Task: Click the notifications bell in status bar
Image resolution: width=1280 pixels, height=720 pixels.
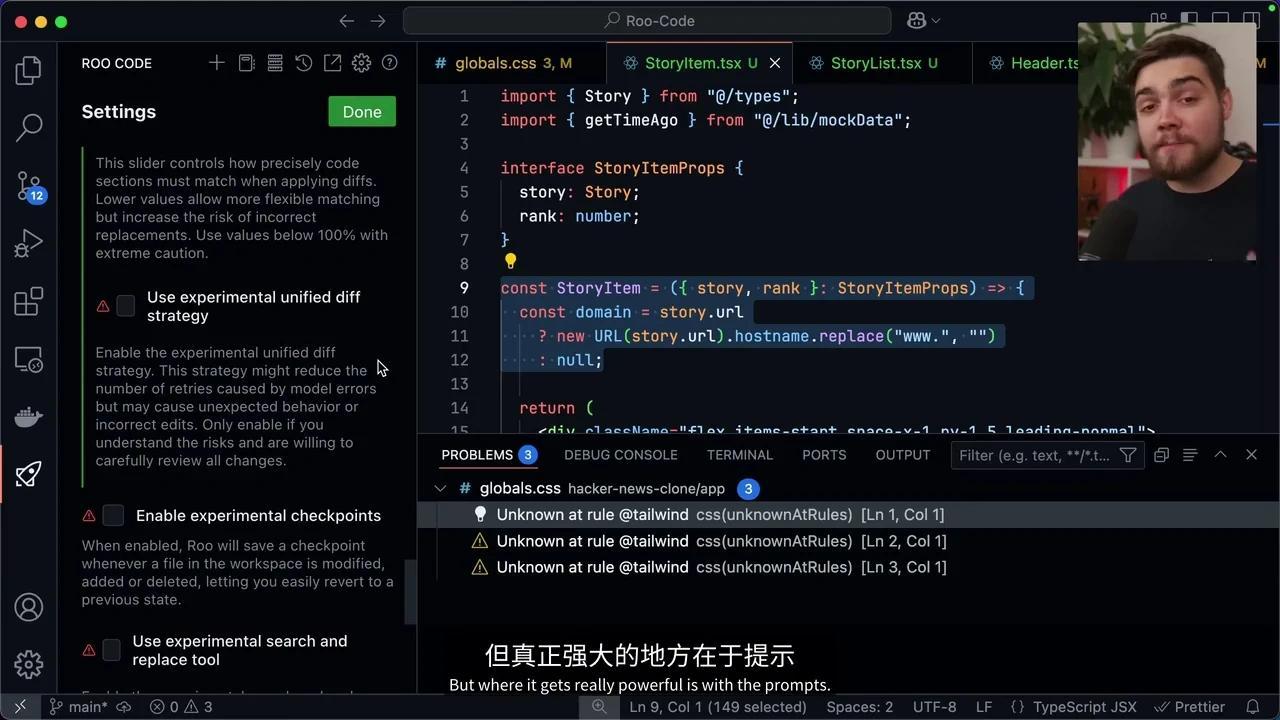Action: coord(1252,707)
